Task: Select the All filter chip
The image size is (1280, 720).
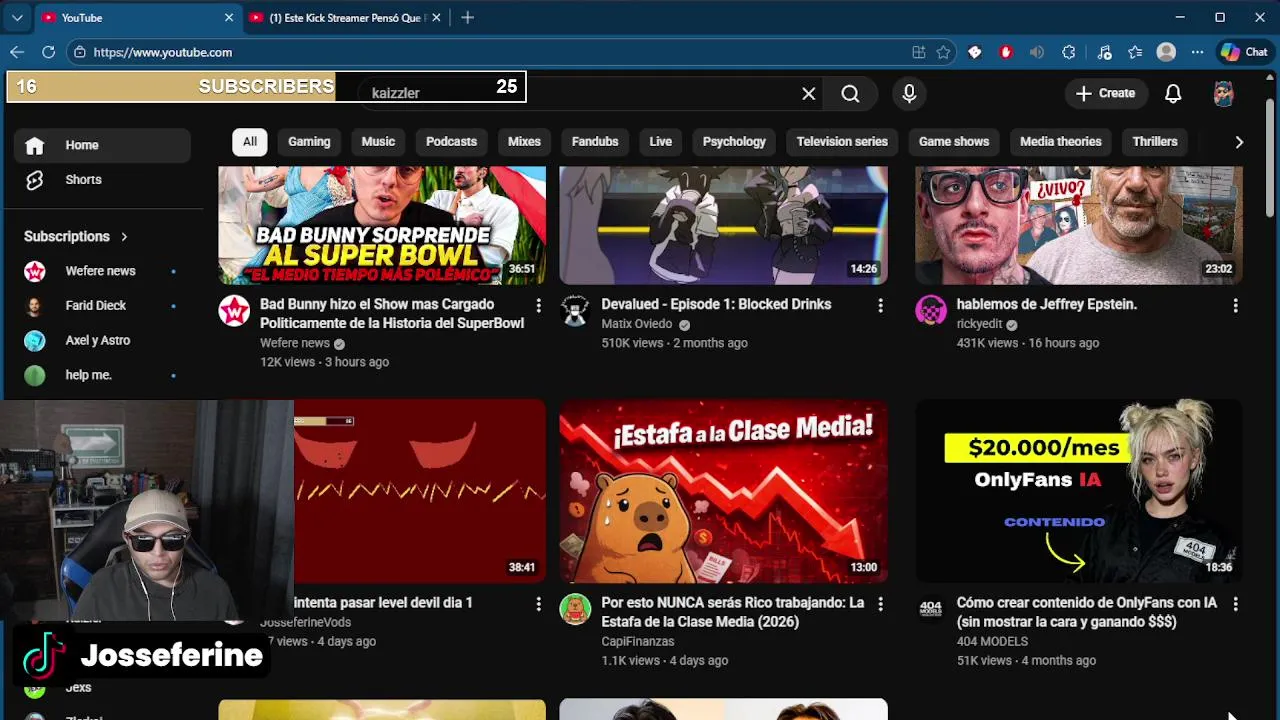Action: 250,141
